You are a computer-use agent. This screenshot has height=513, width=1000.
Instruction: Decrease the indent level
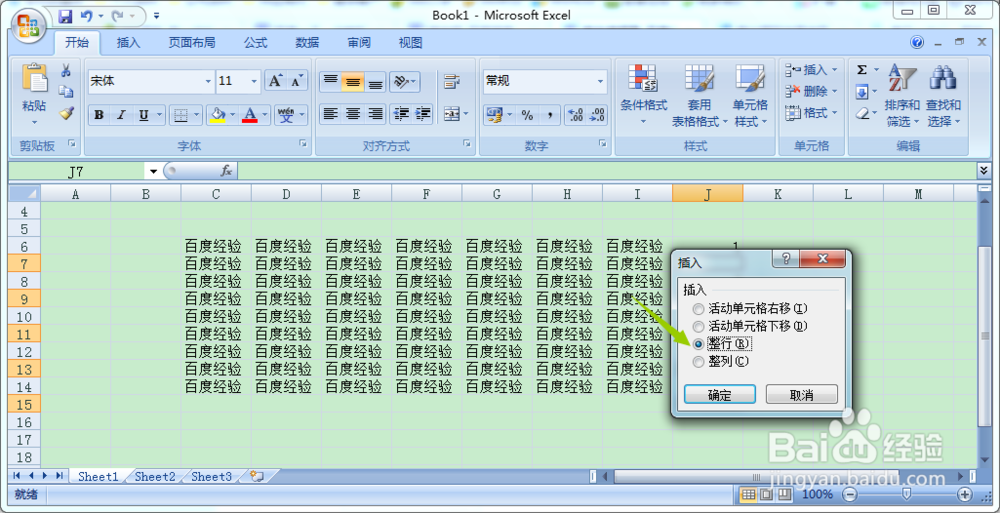pyautogui.click(x=402, y=114)
